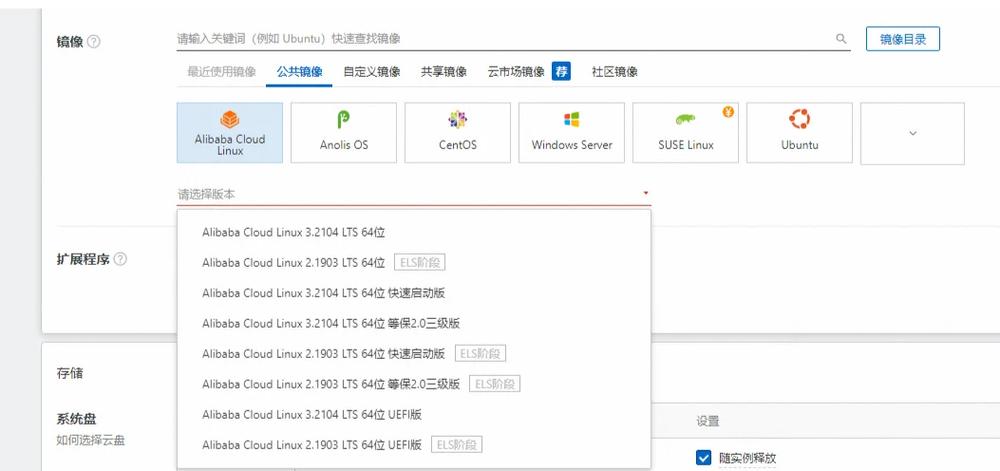This screenshot has height=471, width=1000.
Task: Toggle the 随实例释放 checkbox
Action: (703, 457)
